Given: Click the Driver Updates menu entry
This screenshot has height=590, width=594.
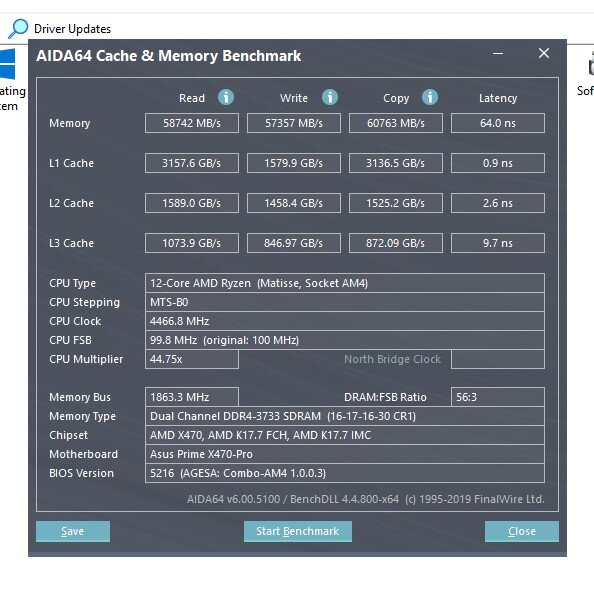Looking at the screenshot, I should point(72,29).
